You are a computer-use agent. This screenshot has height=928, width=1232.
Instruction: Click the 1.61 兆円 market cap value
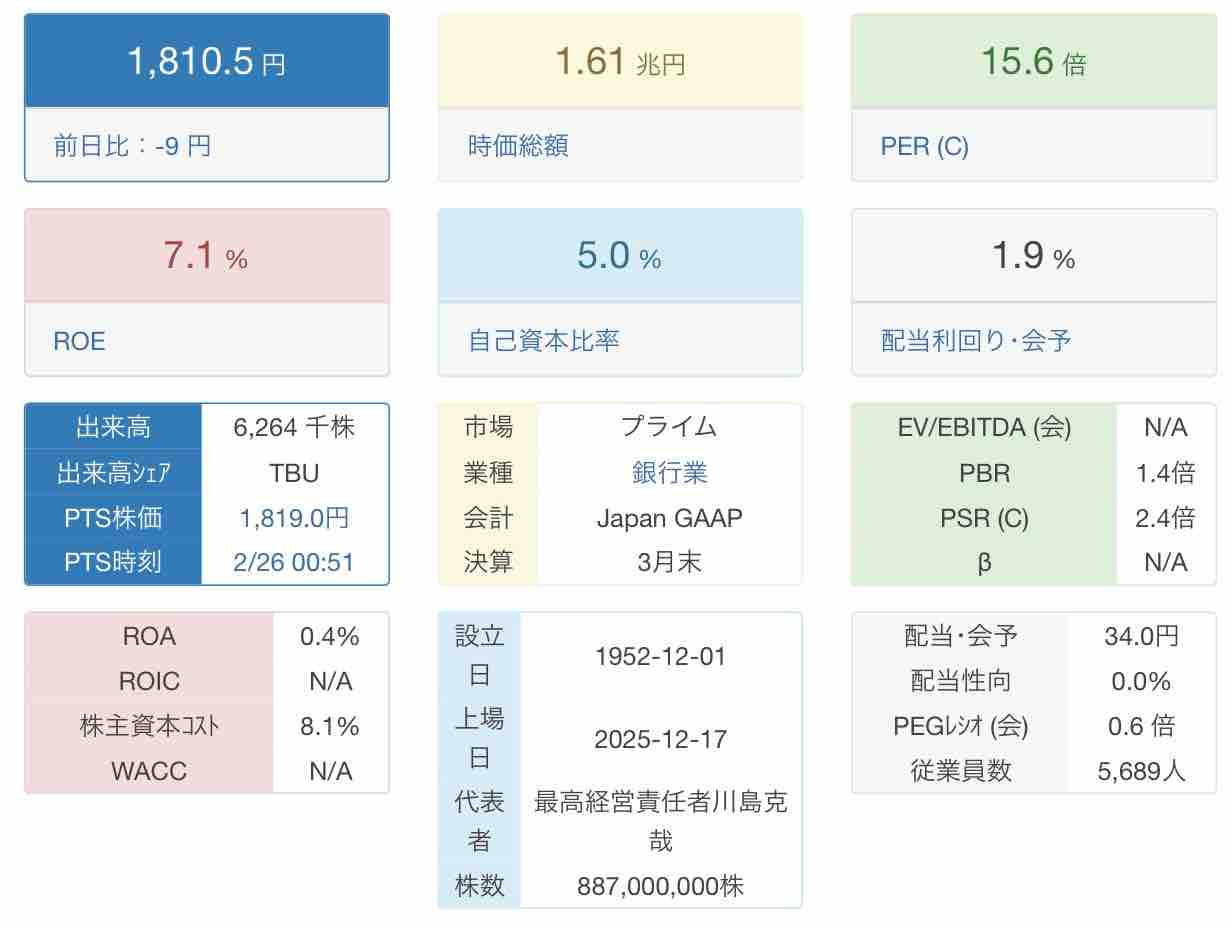pyautogui.click(x=620, y=62)
